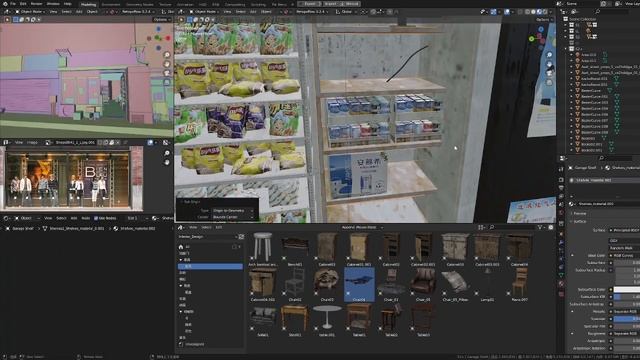This screenshot has width=640, height=360.
Task: Open the Interior_Design asset library dropdown
Action: click(x=207, y=237)
